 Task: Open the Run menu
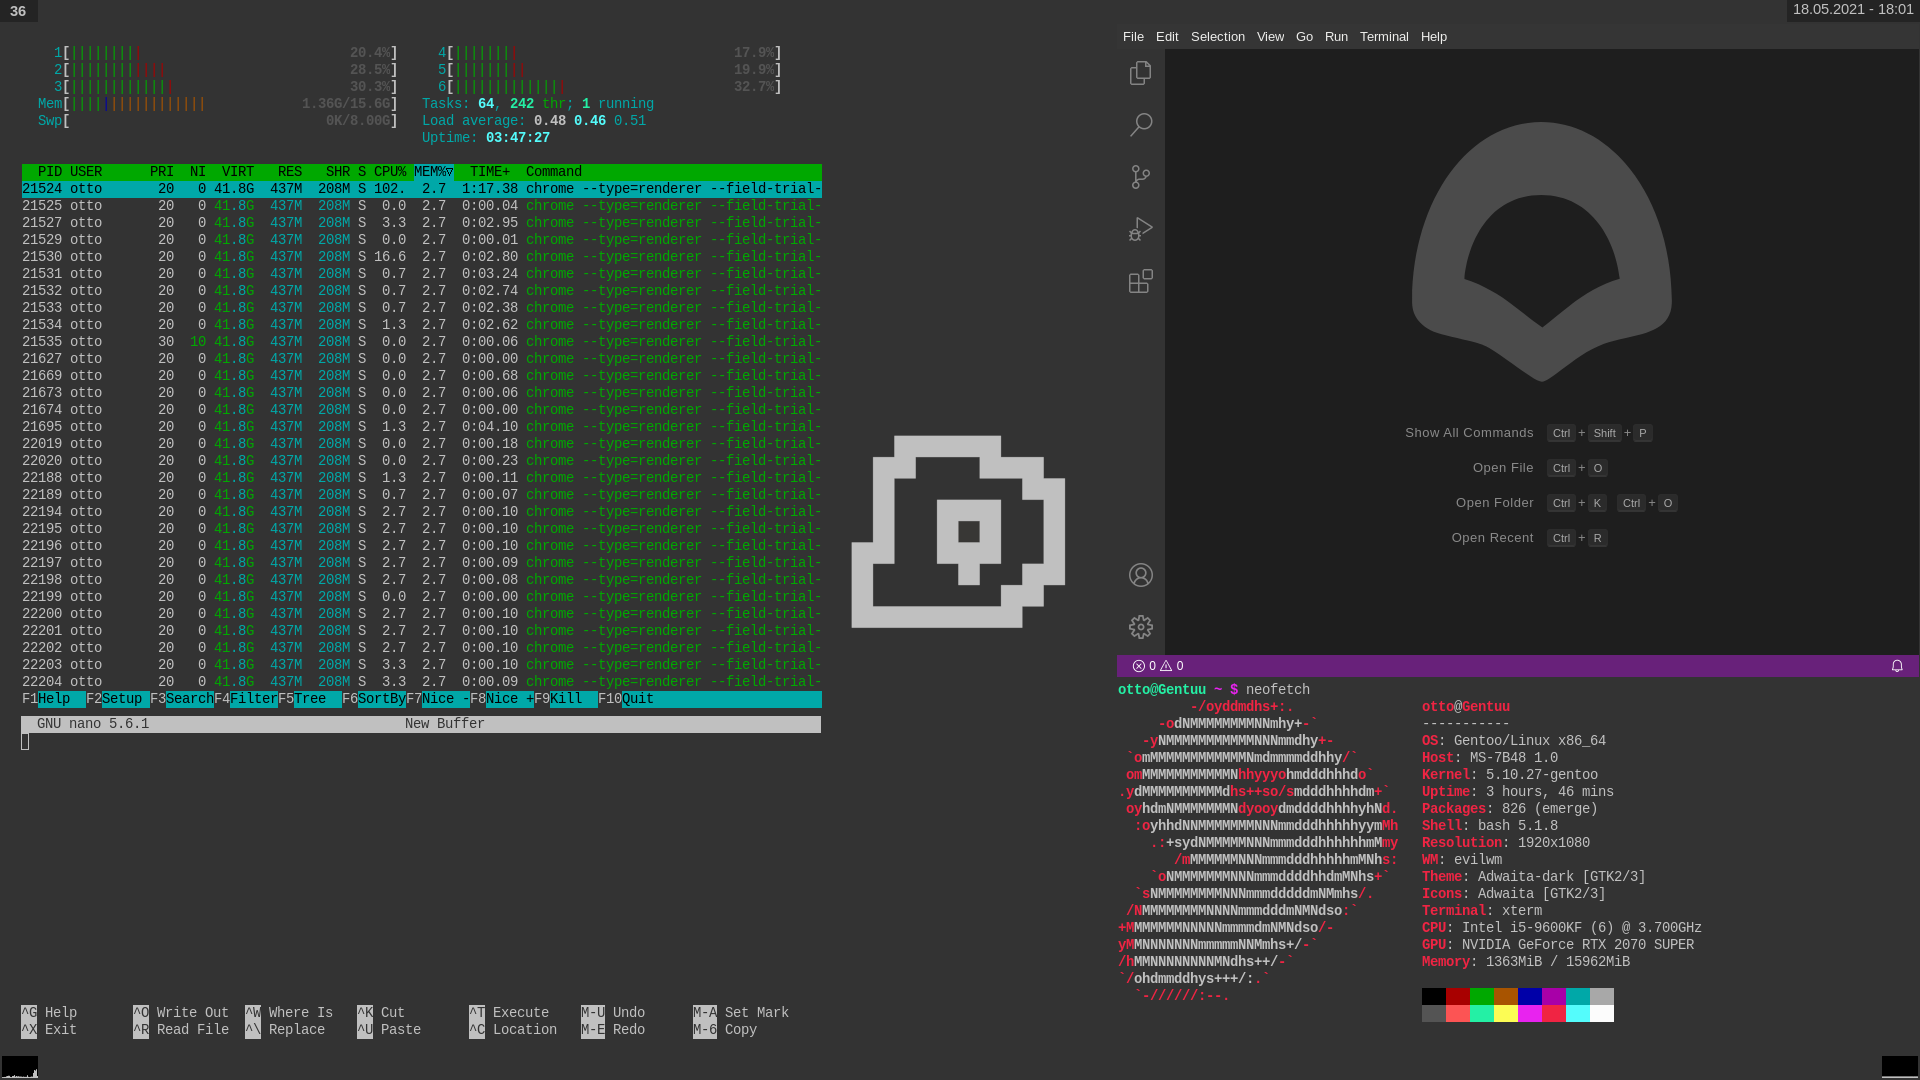1335,36
